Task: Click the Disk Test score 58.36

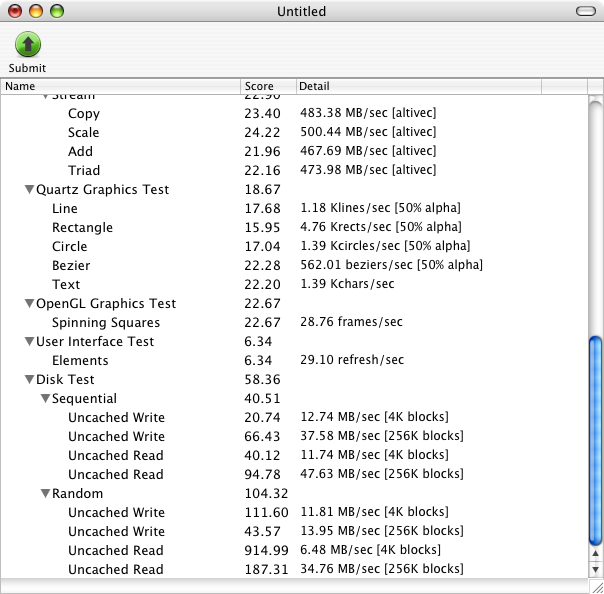Action: point(262,379)
